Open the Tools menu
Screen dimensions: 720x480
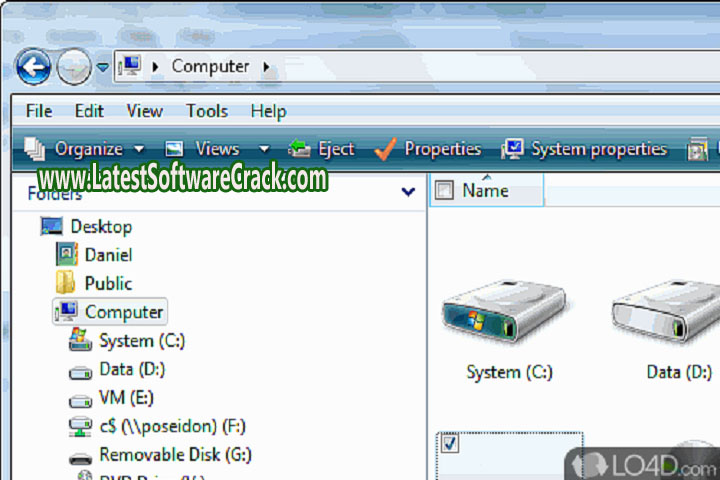point(207,111)
